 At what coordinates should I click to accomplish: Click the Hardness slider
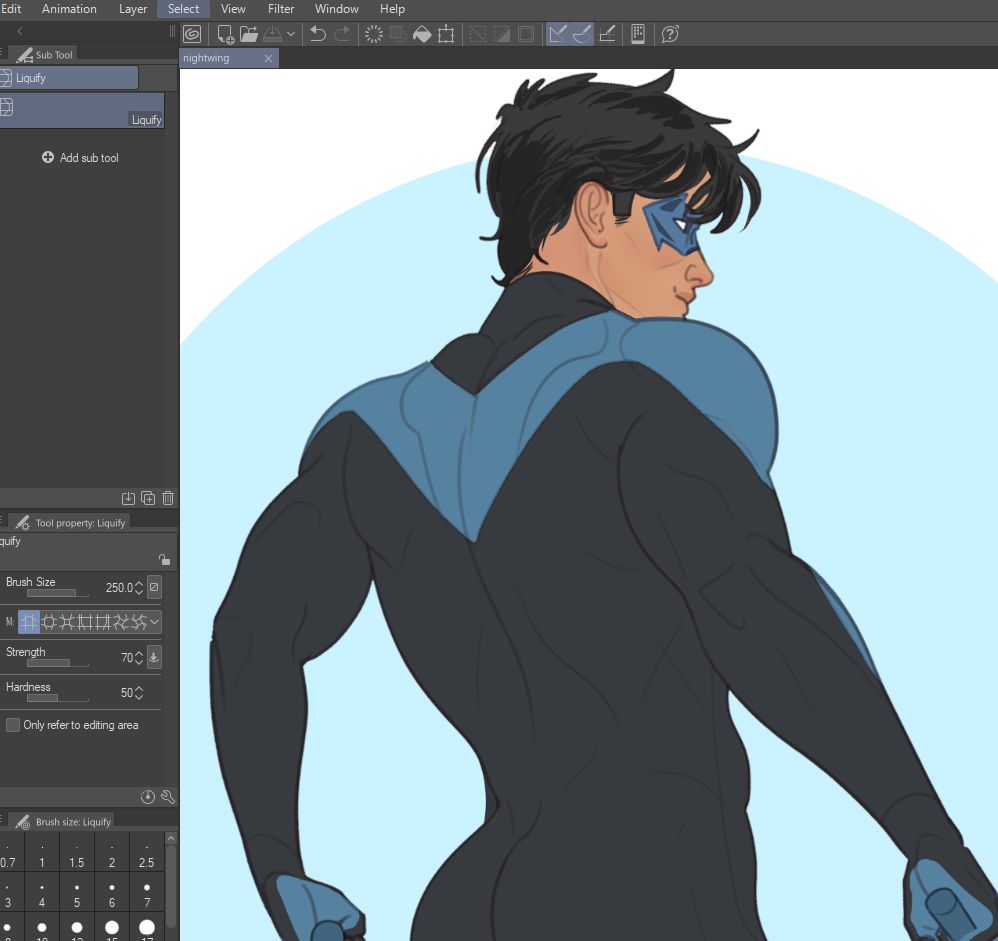click(x=57, y=698)
